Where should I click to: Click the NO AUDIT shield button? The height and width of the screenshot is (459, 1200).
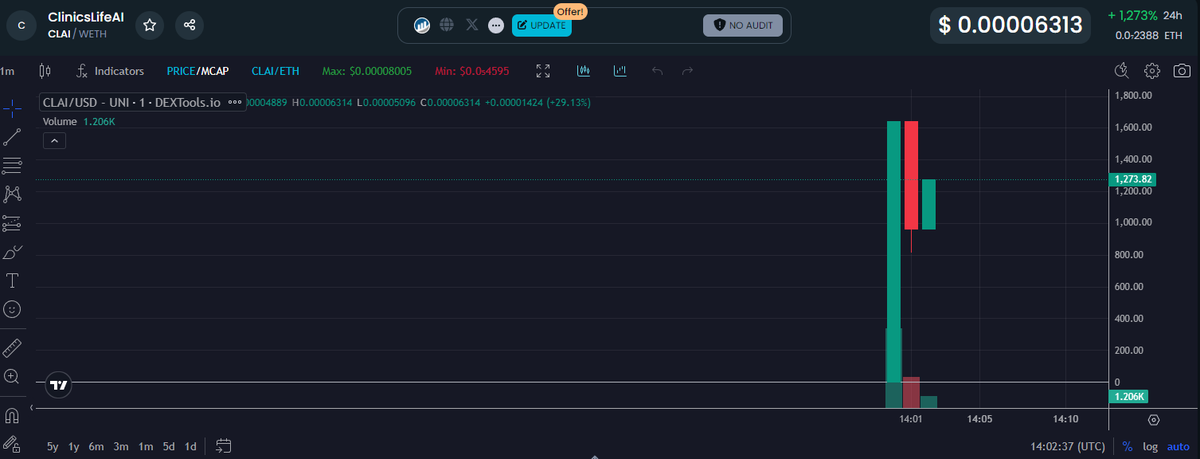(743, 25)
